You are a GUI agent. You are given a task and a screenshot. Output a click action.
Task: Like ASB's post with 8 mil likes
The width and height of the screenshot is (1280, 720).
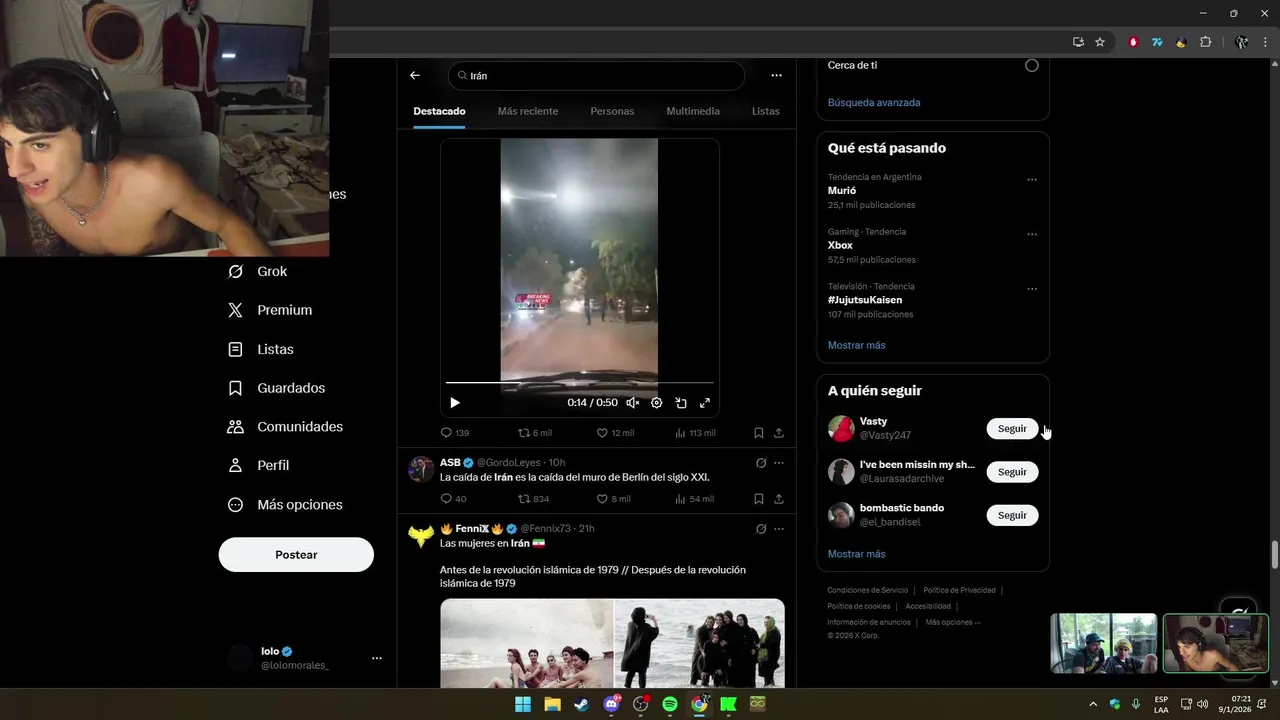click(x=614, y=499)
